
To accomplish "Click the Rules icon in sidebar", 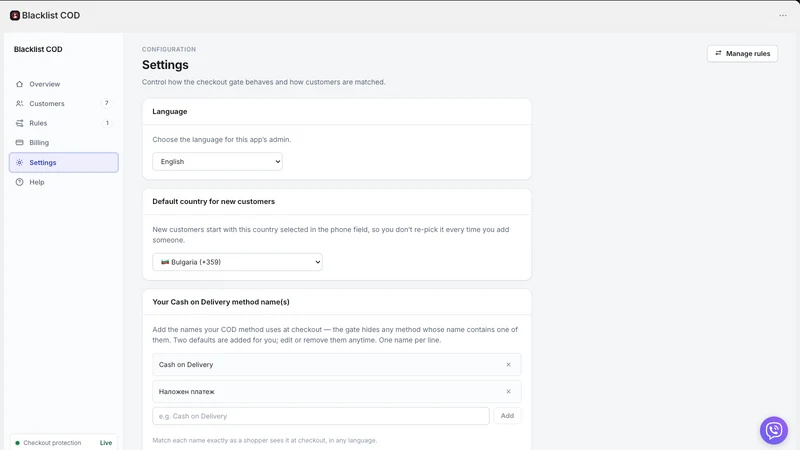I will 19,123.
